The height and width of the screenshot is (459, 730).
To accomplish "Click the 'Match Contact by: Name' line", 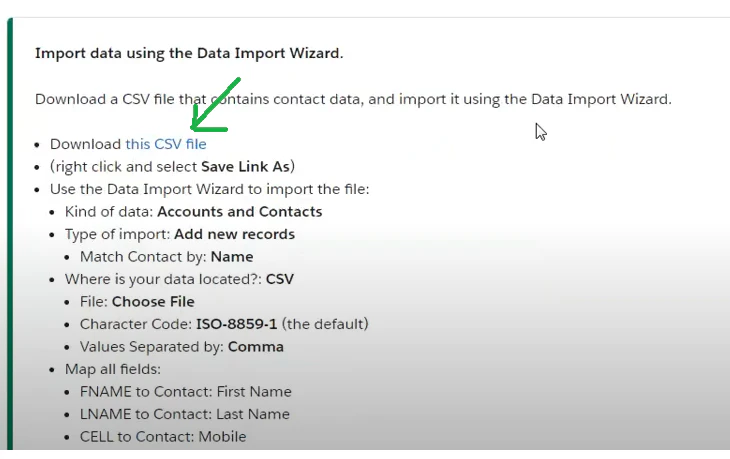I will pos(167,257).
